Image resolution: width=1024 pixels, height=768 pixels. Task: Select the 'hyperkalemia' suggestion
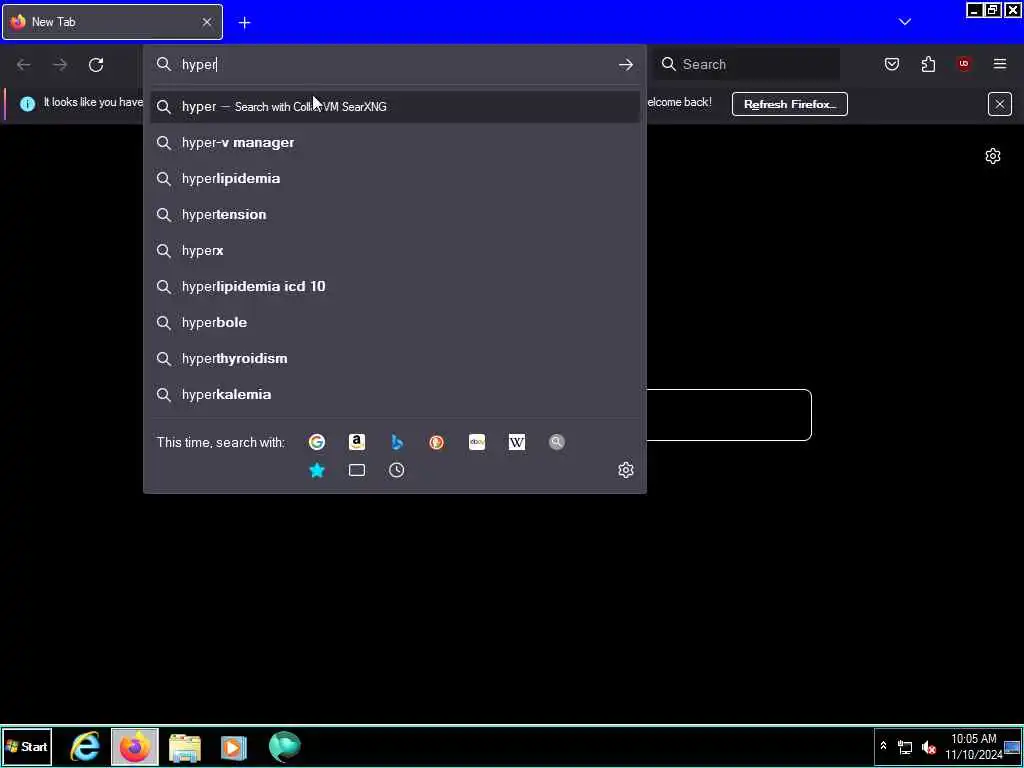pos(394,394)
